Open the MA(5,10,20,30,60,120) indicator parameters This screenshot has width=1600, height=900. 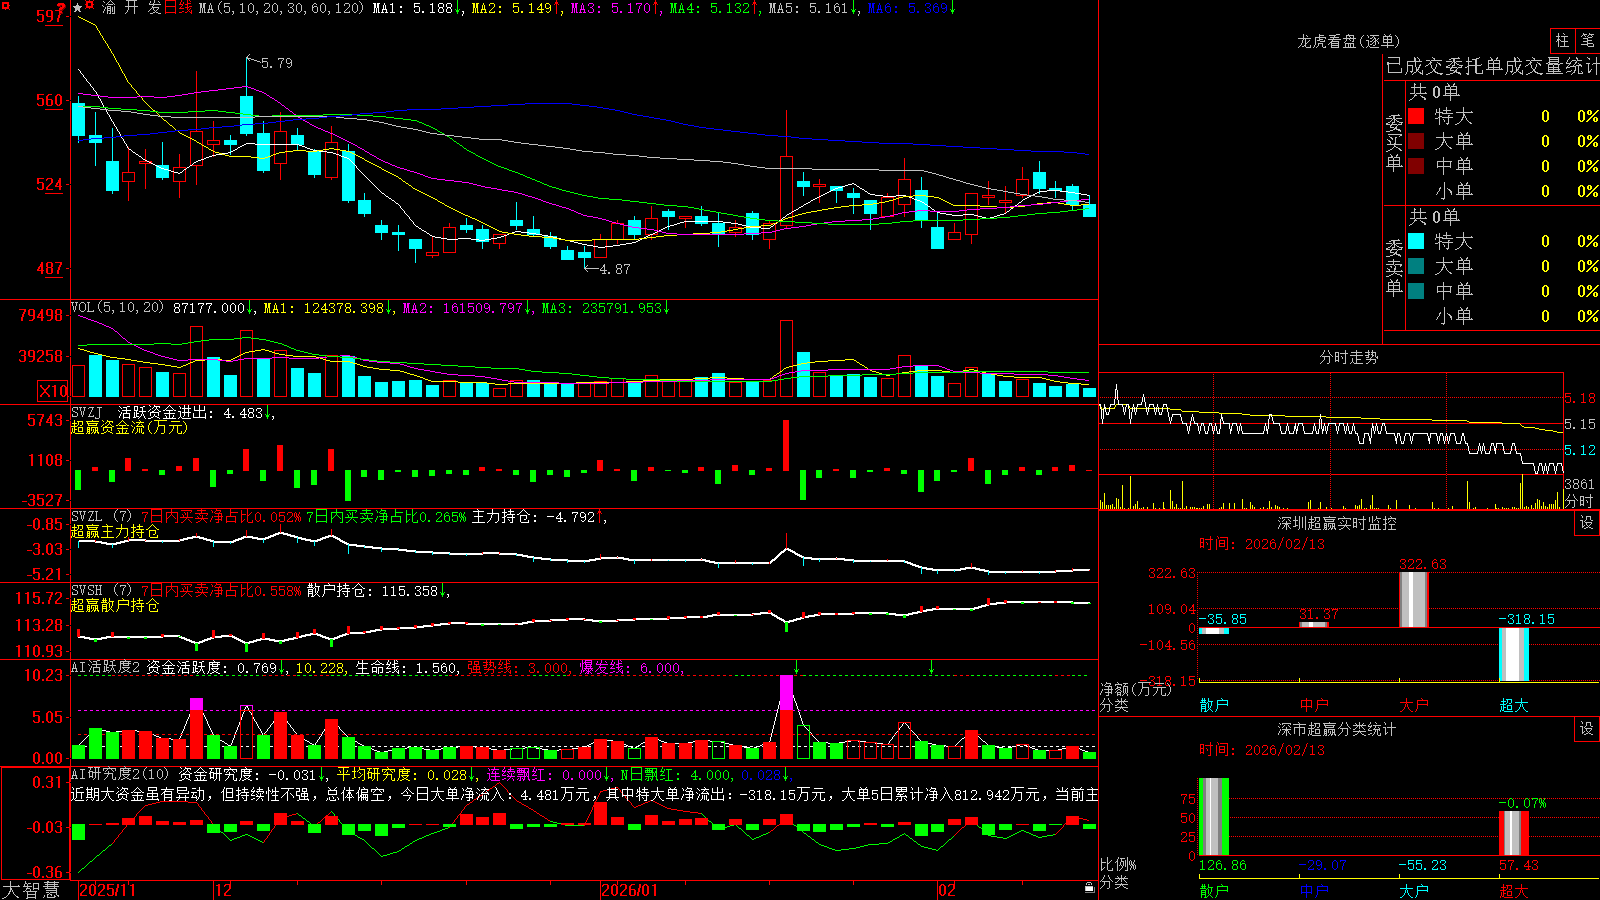click(281, 8)
